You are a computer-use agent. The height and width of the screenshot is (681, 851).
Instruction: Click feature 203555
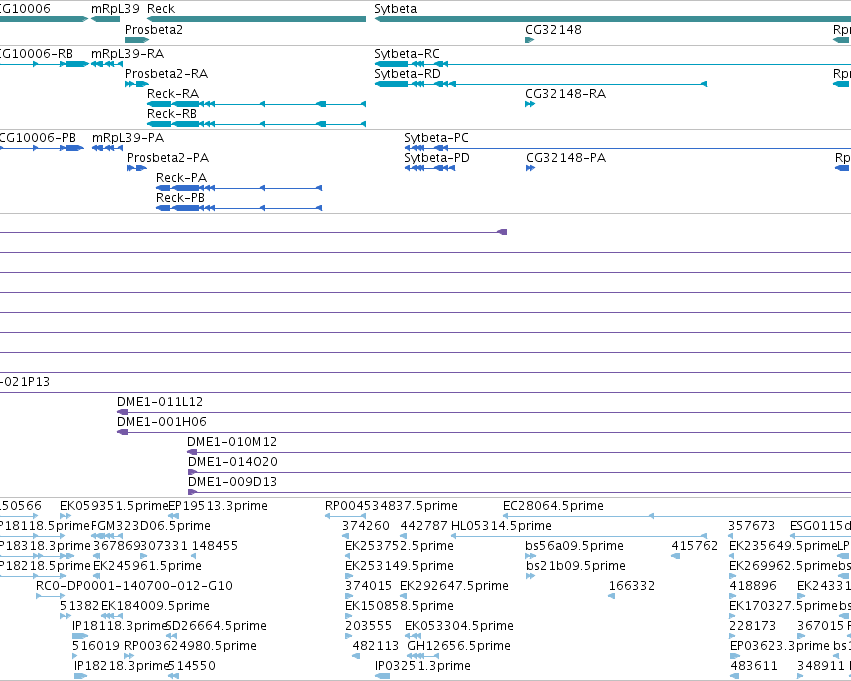click(x=369, y=626)
